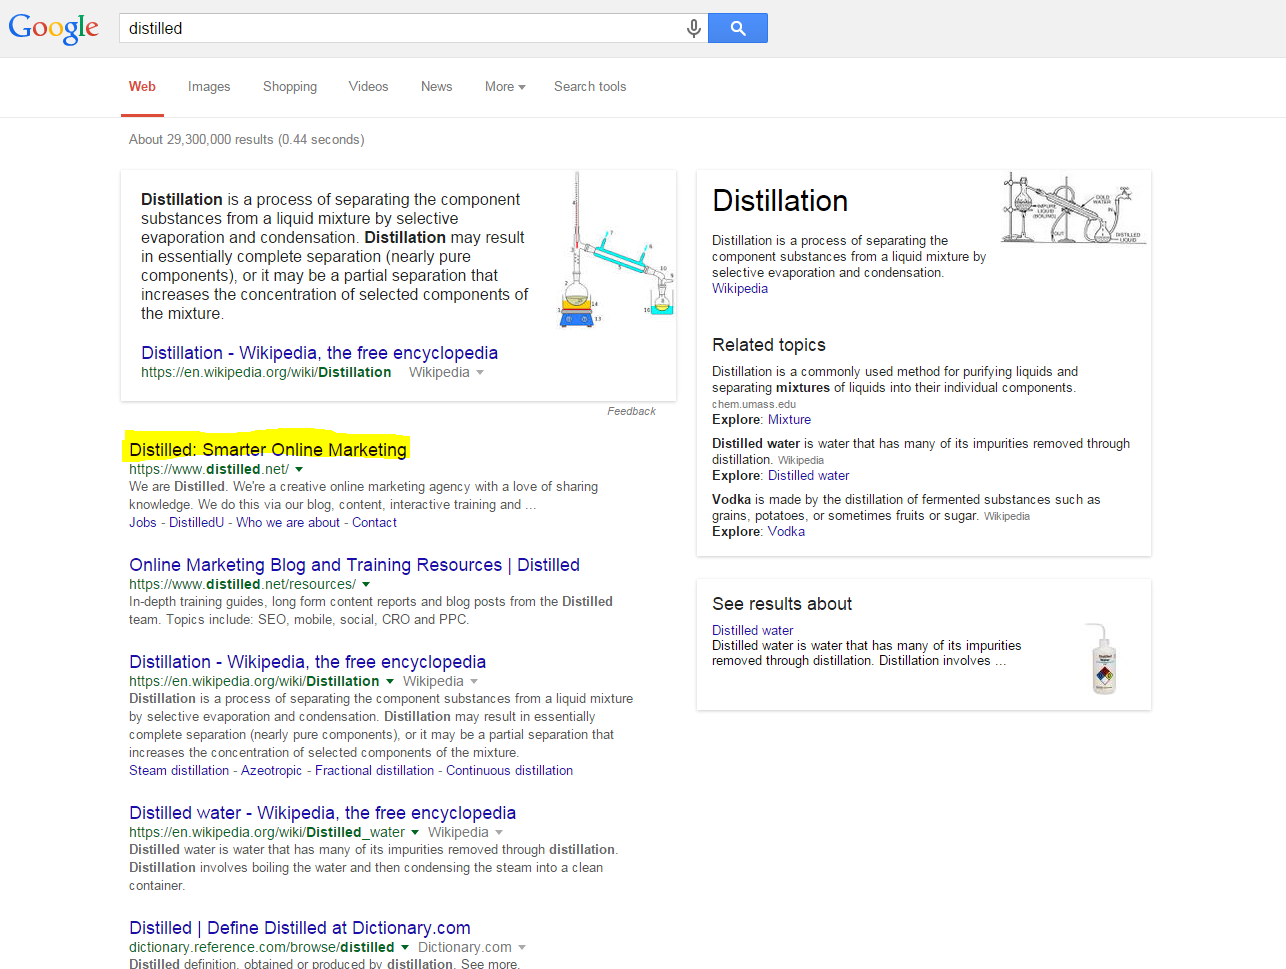This screenshot has width=1286, height=969.
Task: Expand arrow next to Wikipedia in answer box
Action: (x=480, y=373)
